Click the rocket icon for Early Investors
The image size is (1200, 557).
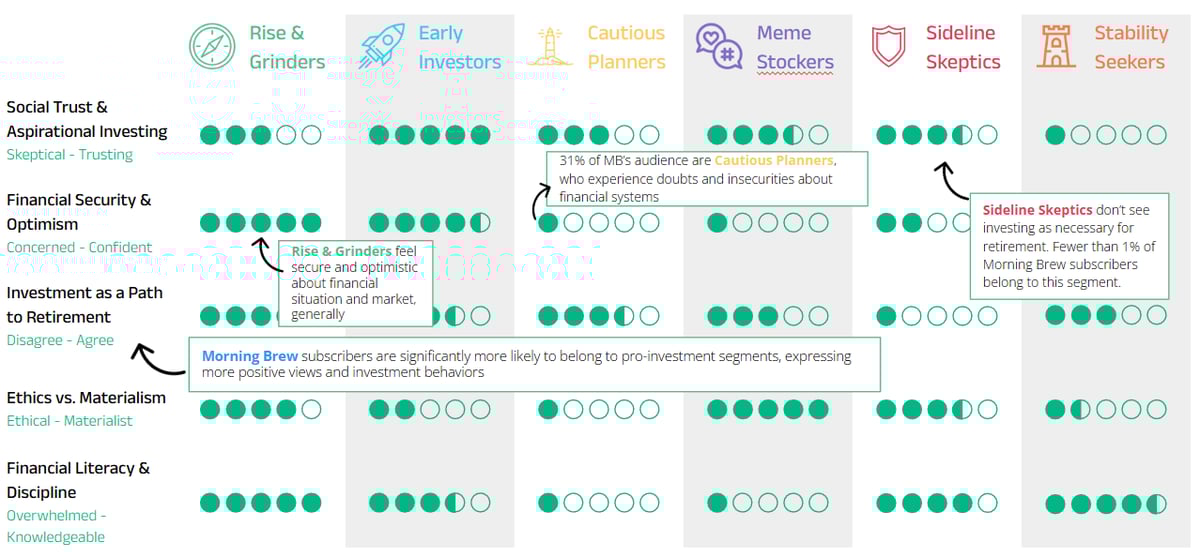[382, 47]
